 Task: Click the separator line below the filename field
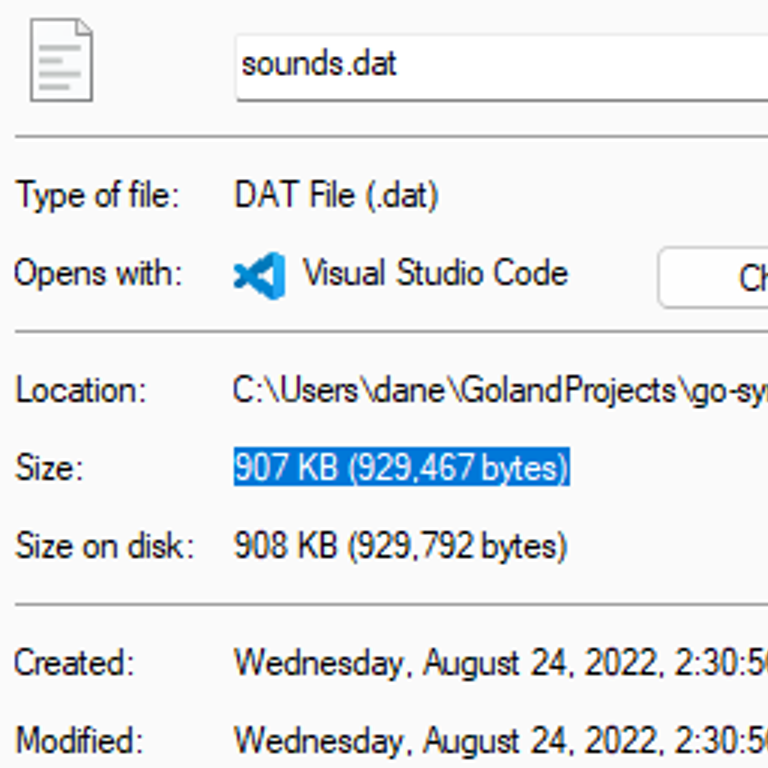click(391, 137)
